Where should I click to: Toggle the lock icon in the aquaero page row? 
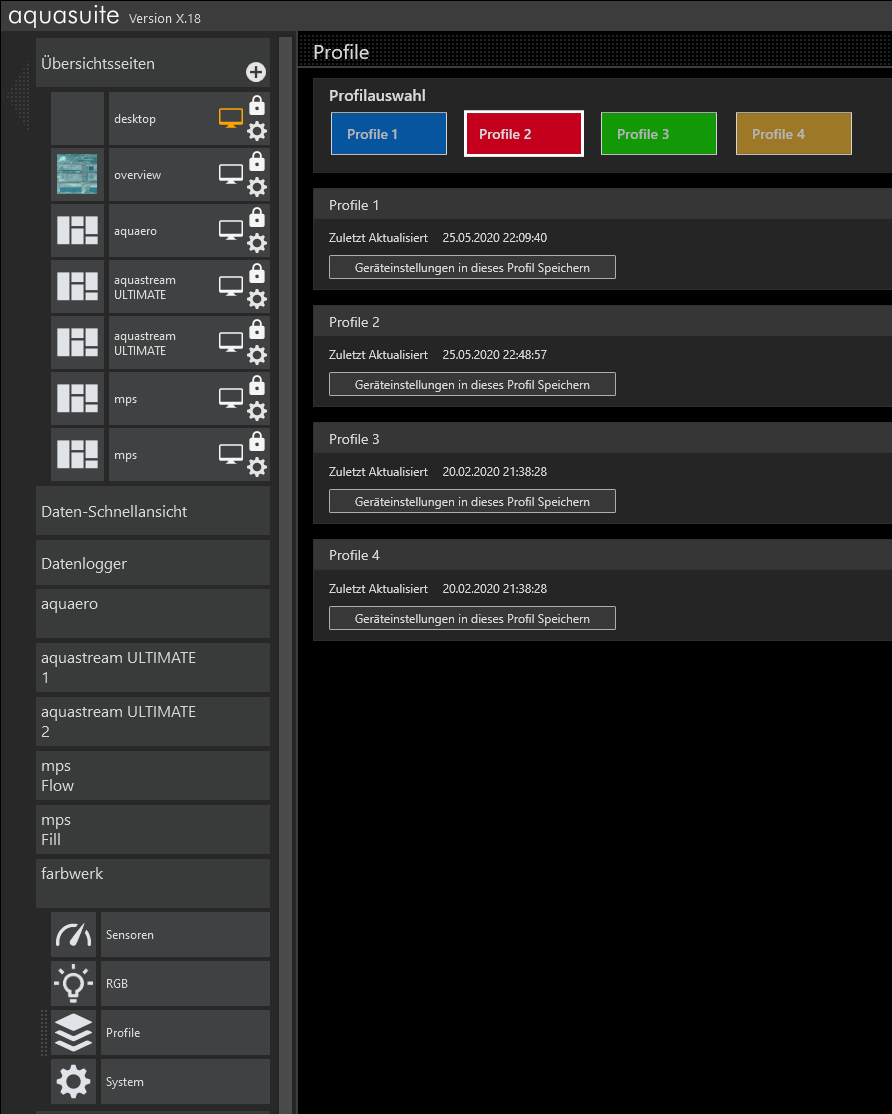[x=257, y=217]
